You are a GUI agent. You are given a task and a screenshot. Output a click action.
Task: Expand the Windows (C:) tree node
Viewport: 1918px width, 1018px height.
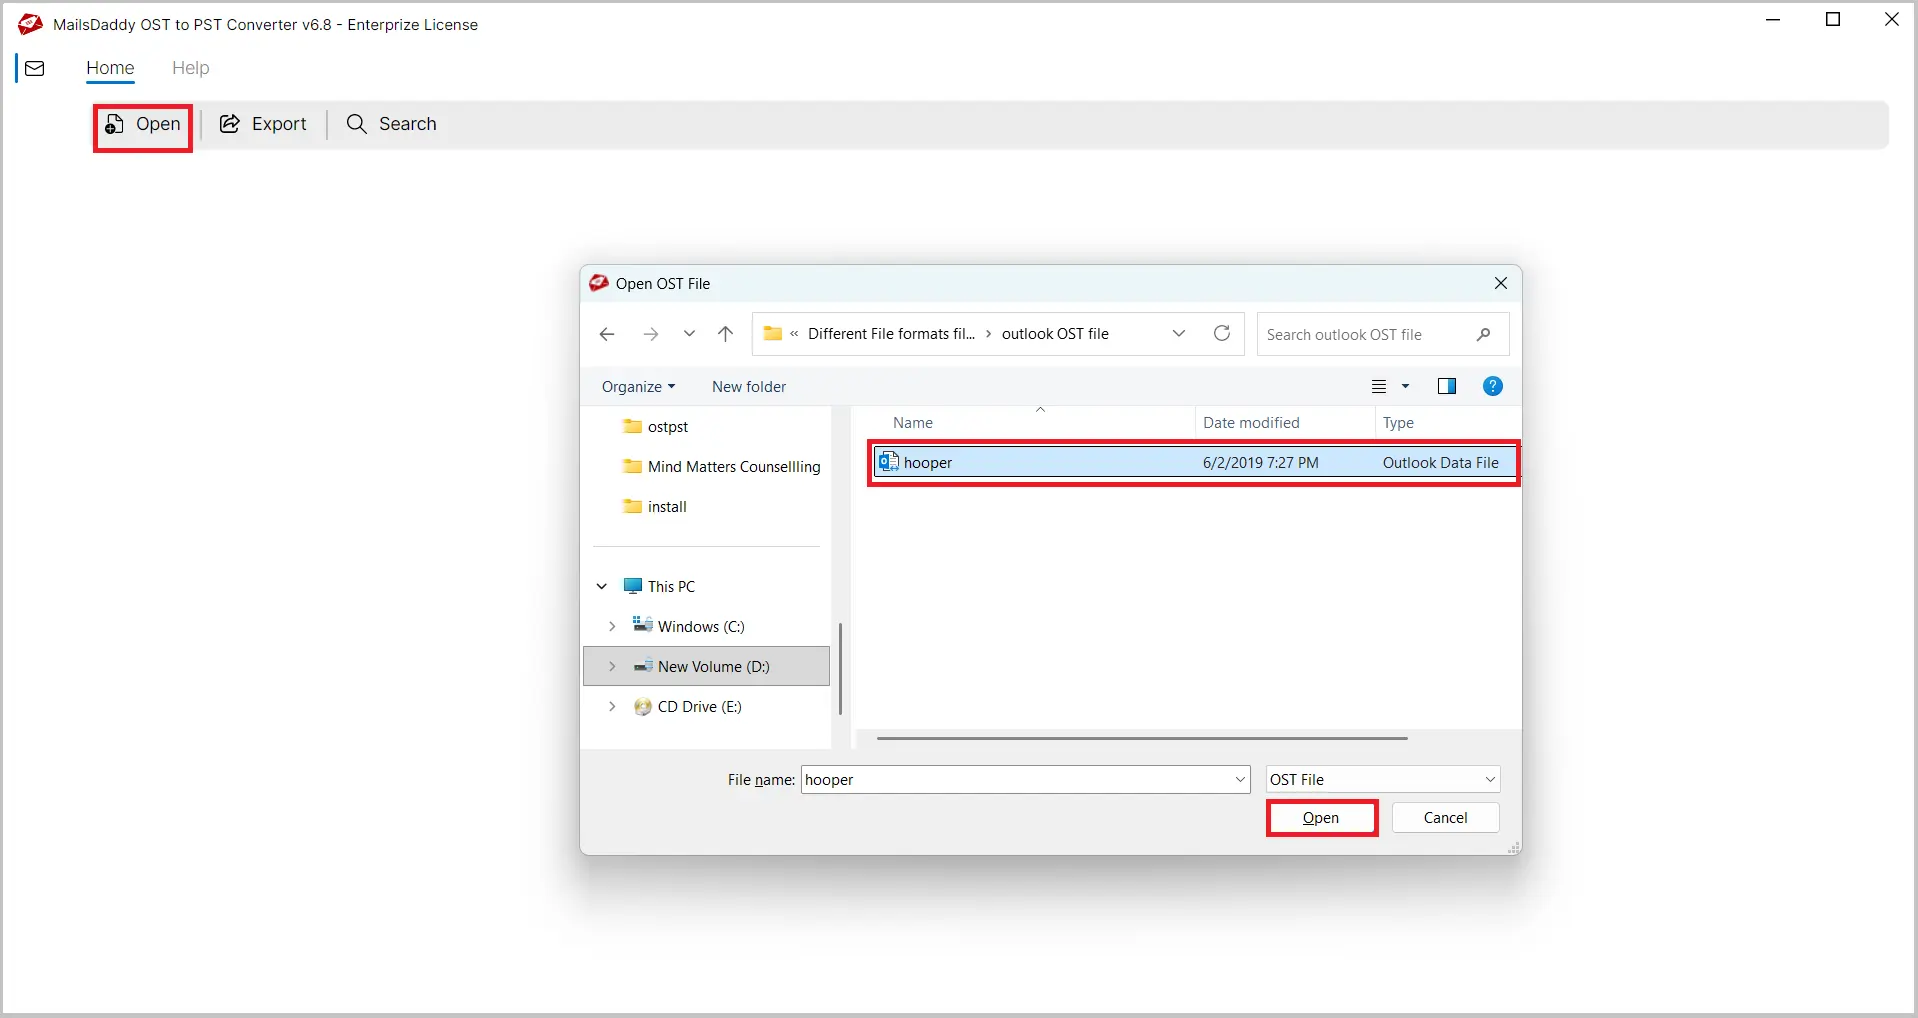[612, 627]
